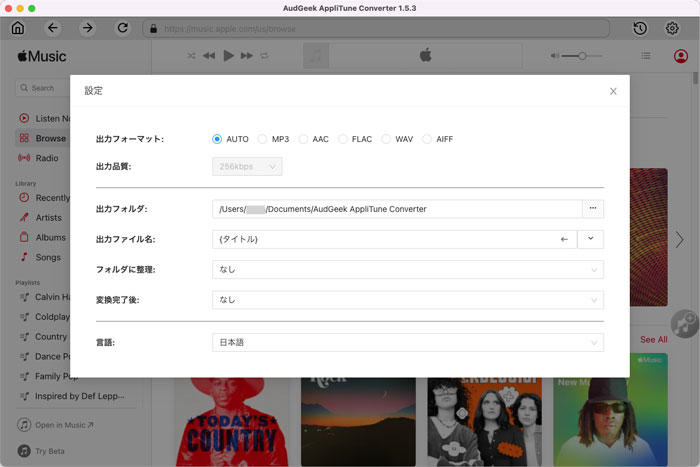The width and height of the screenshot is (700, 467).
Task: Open Inspired by Def Leppard playlist
Action: (x=72, y=396)
